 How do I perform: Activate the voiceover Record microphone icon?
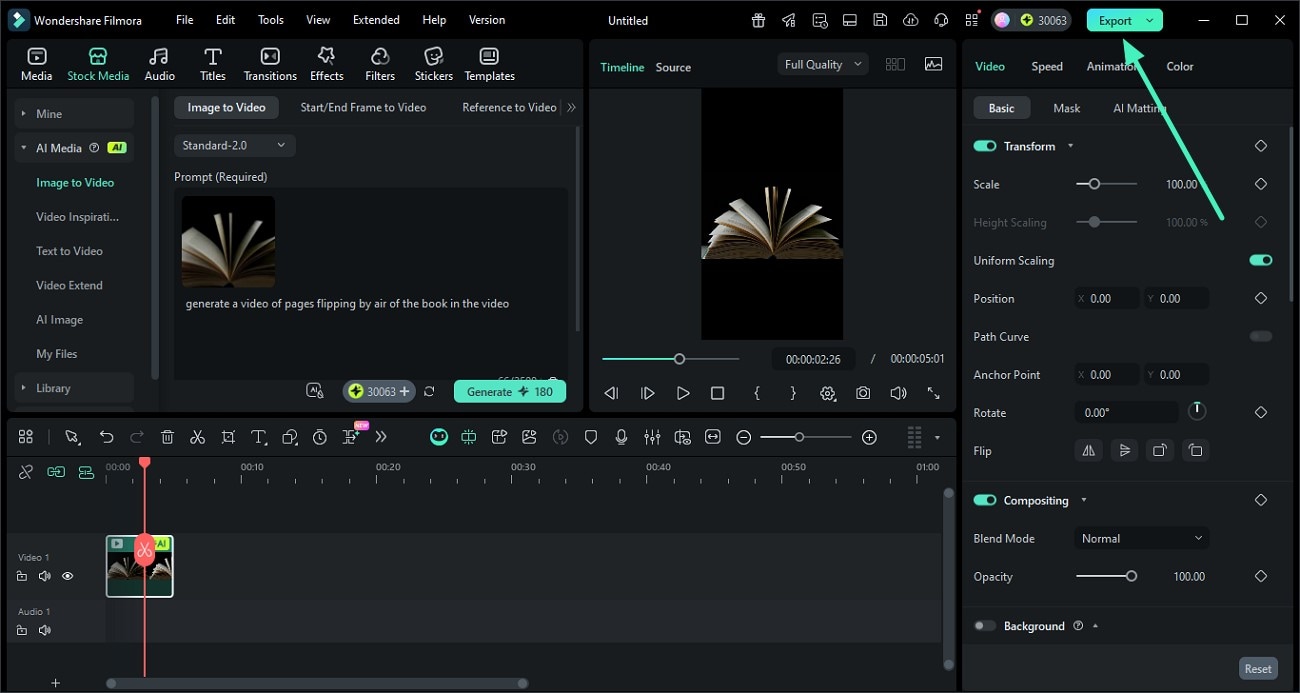click(621, 437)
